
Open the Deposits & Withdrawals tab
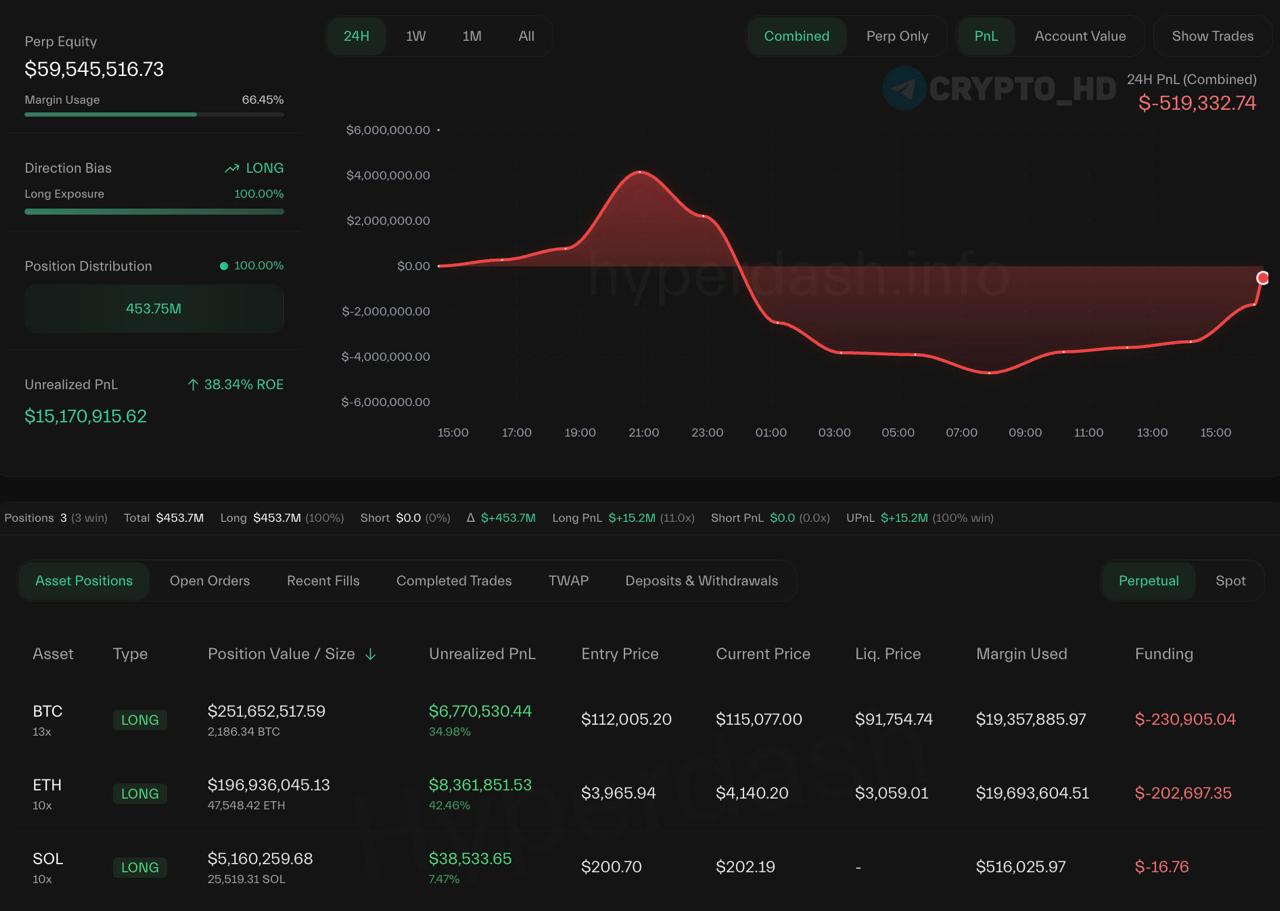coord(701,581)
